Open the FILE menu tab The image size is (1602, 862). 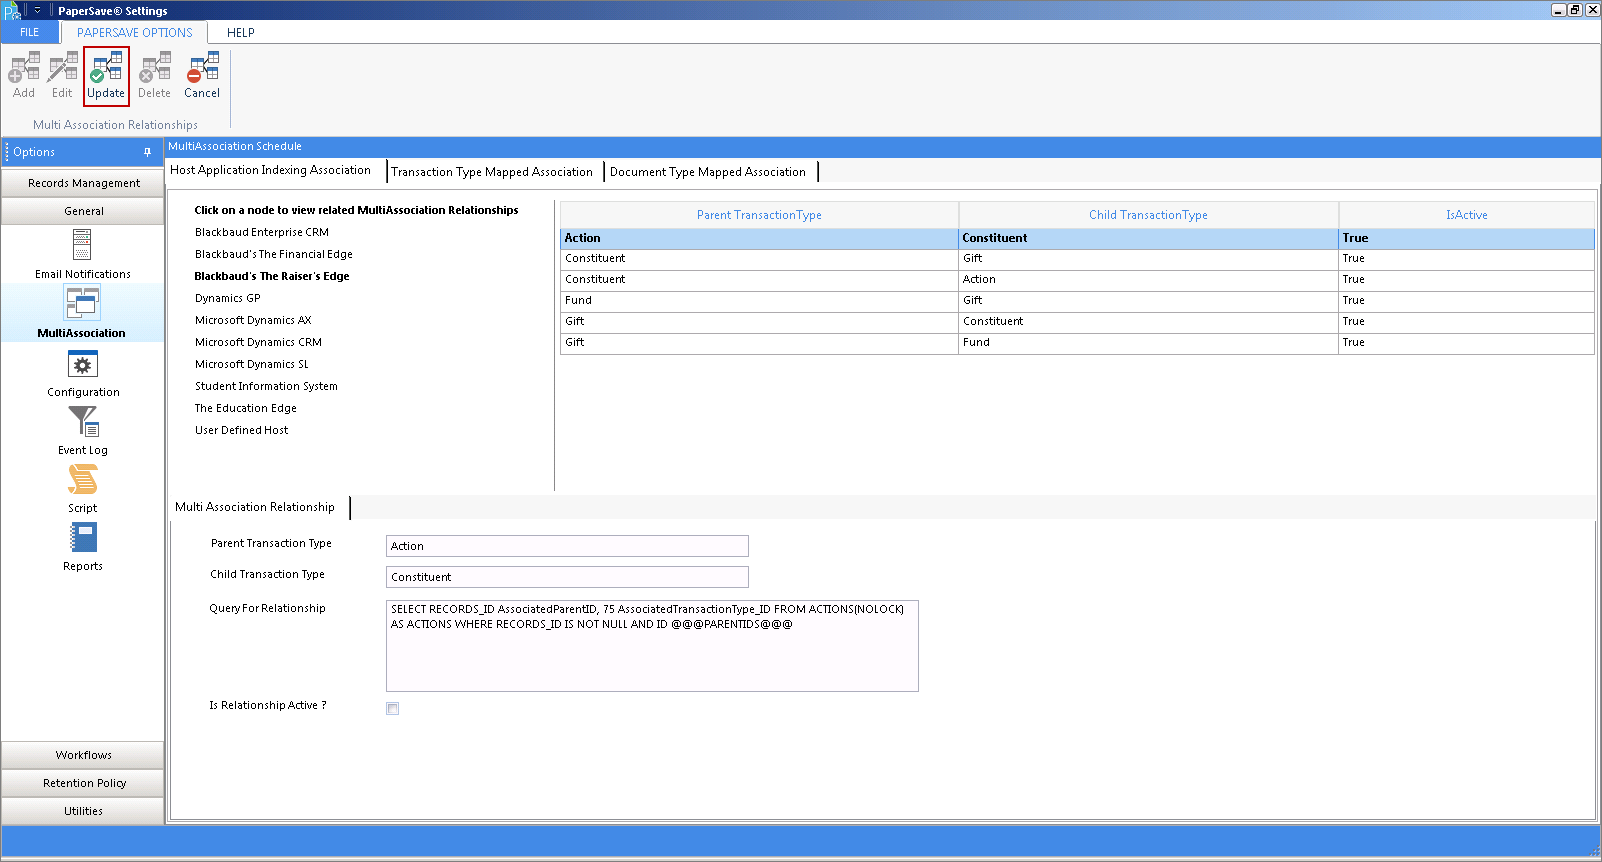(x=30, y=32)
